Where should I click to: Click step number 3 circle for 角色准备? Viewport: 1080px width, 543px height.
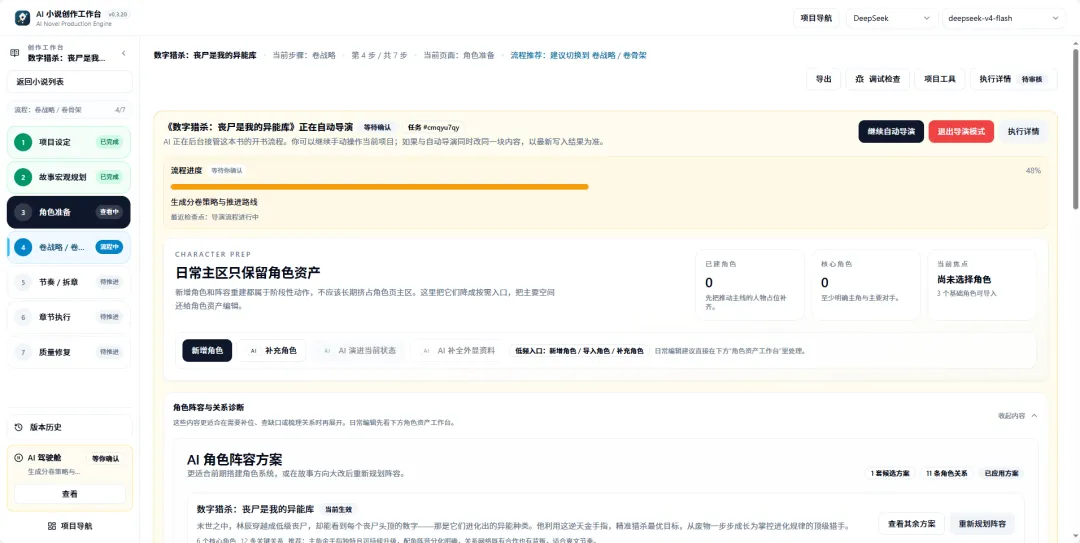pos(23,212)
